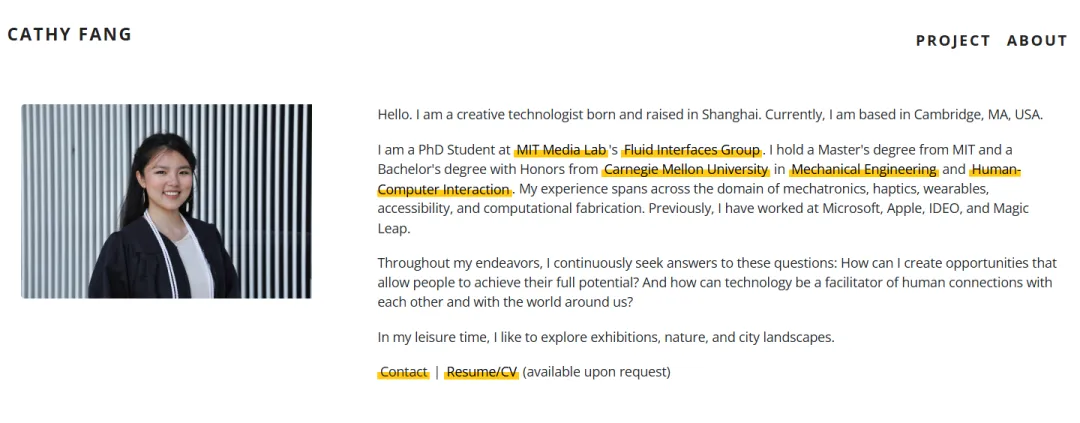
Task: Click the 'Hello. I am a creative technologist' sentence
Action: pos(710,115)
